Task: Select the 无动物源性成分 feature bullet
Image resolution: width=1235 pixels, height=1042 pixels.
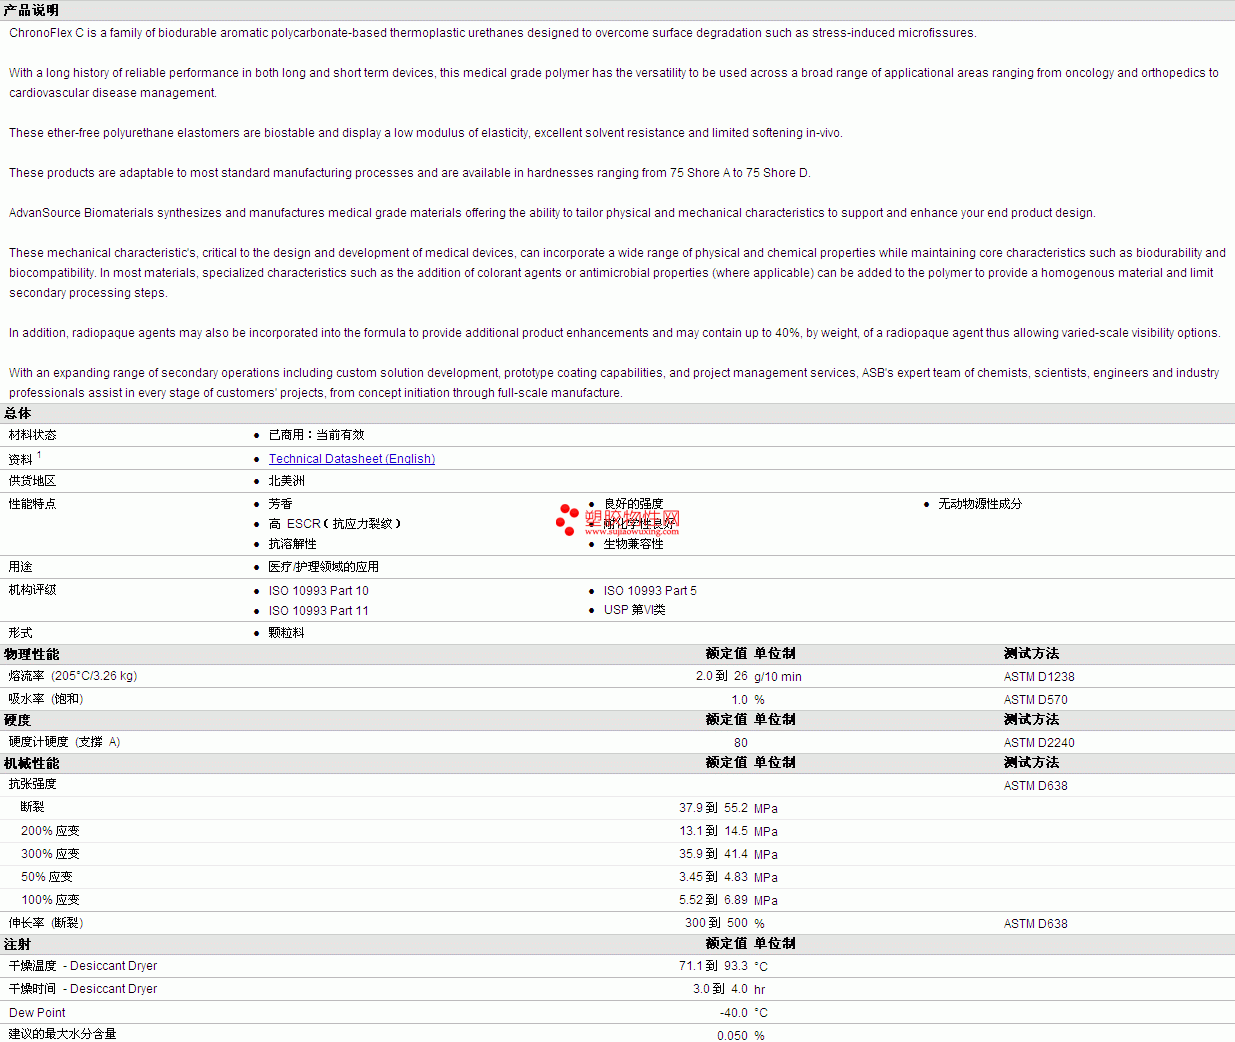Action: tap(980, 504)
